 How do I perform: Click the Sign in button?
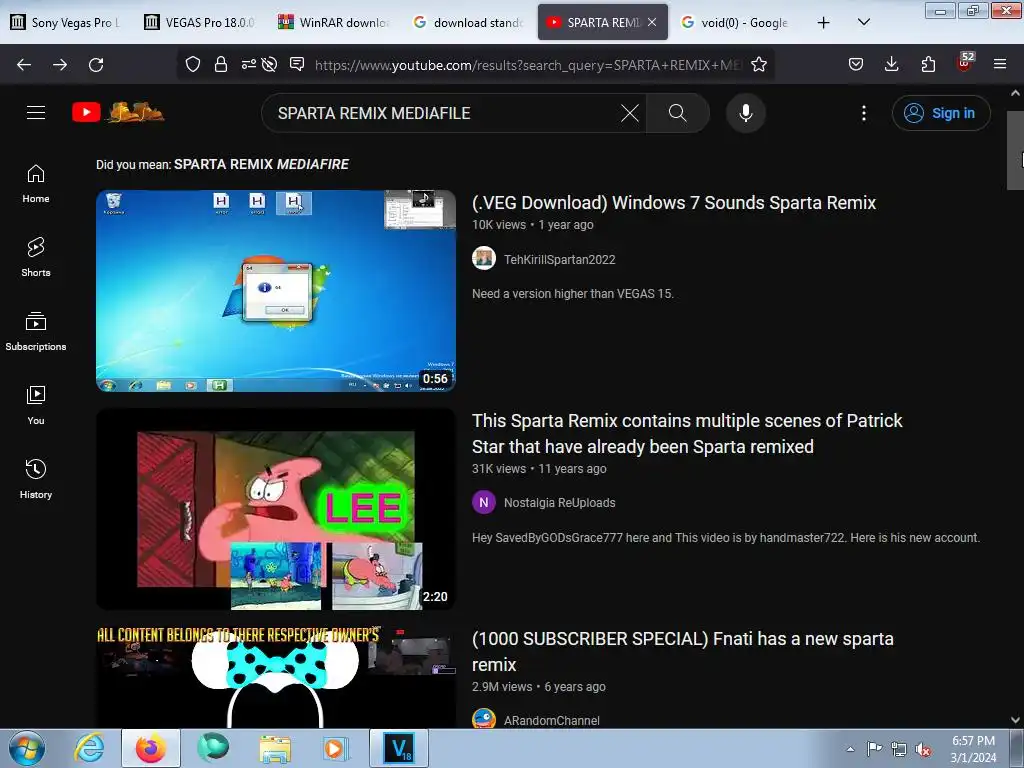coord(941,113)
